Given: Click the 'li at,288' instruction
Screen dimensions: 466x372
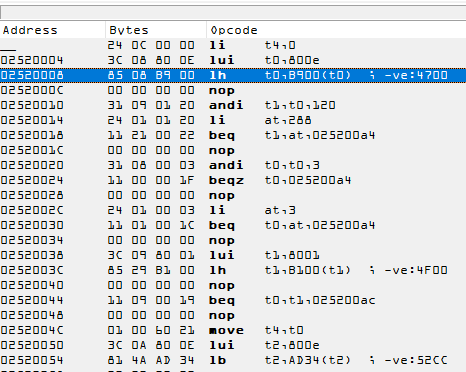Looking at the screenshot, I should click(260, 120).
